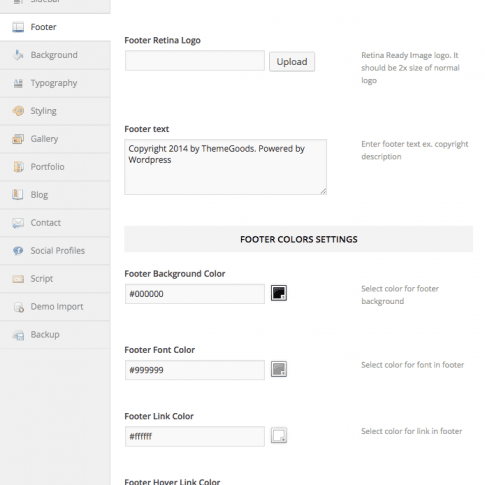Viewport: 485px width, 485px height.
Task: Open the Footer Link Color swatch
Action: click(x=279, y=435)
